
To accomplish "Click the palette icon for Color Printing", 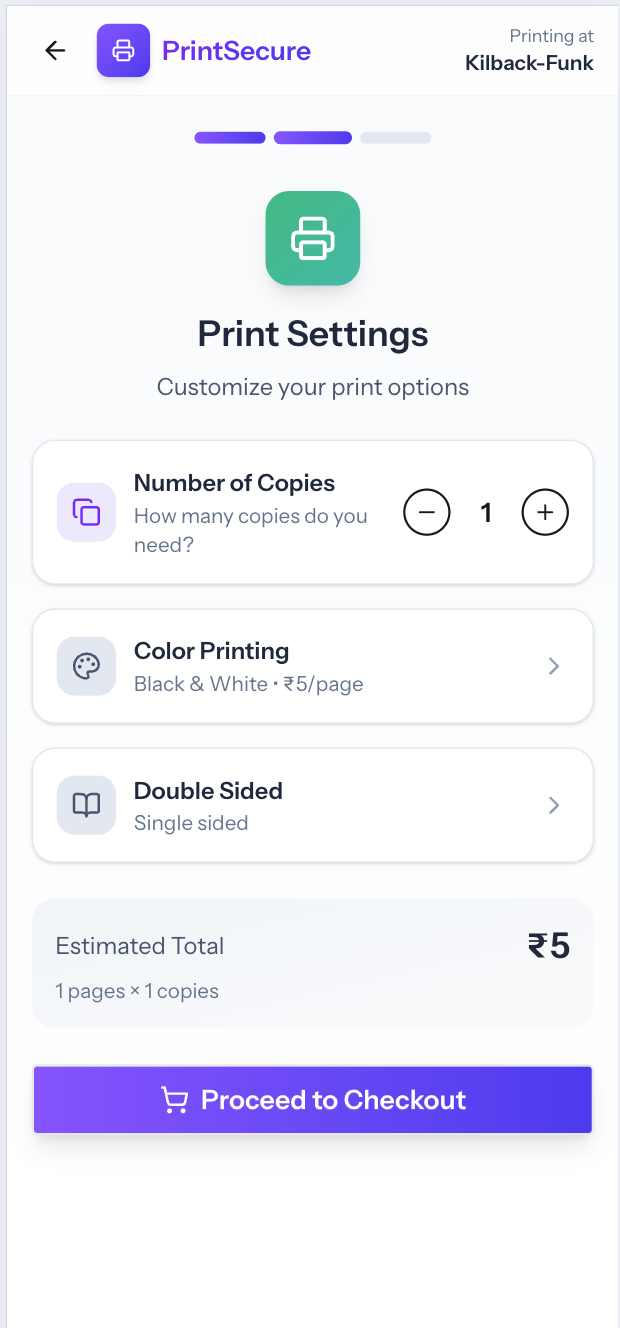I will [86, 666].
